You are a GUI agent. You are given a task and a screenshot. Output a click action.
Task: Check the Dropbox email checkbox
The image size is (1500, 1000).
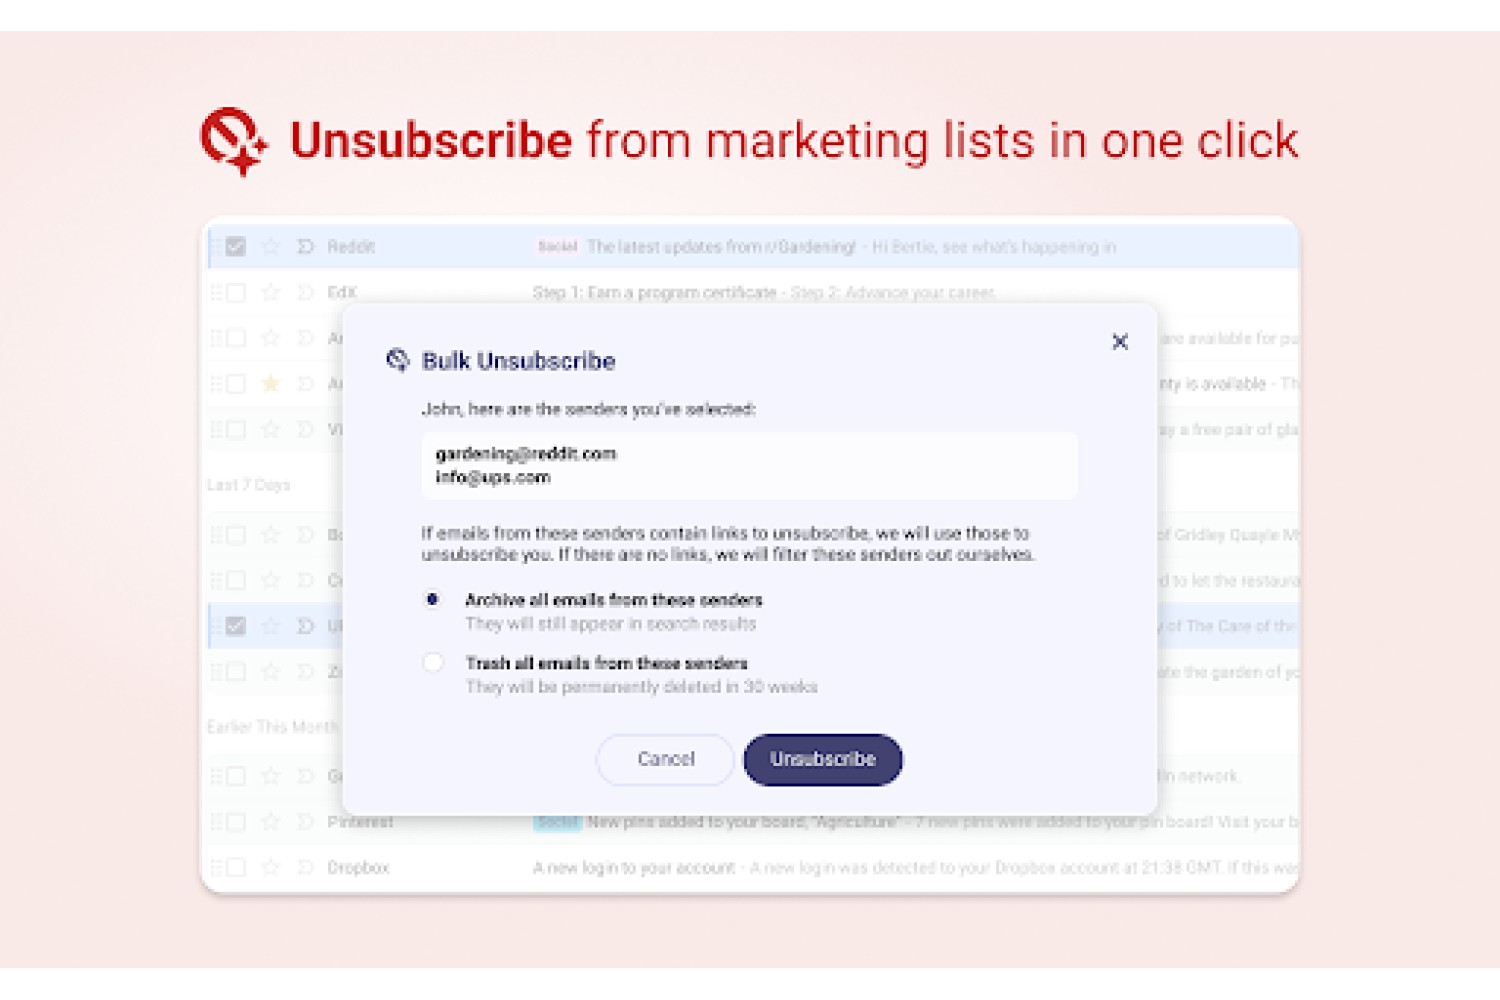(x=236, y=868)
